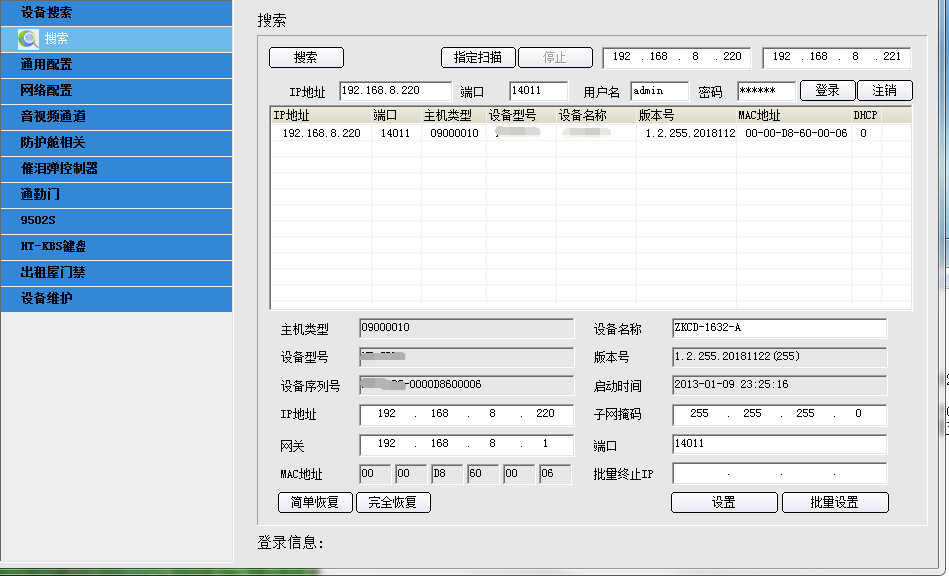
Task: Click the 简单恢复 button
Action: (x=315, y=502)
